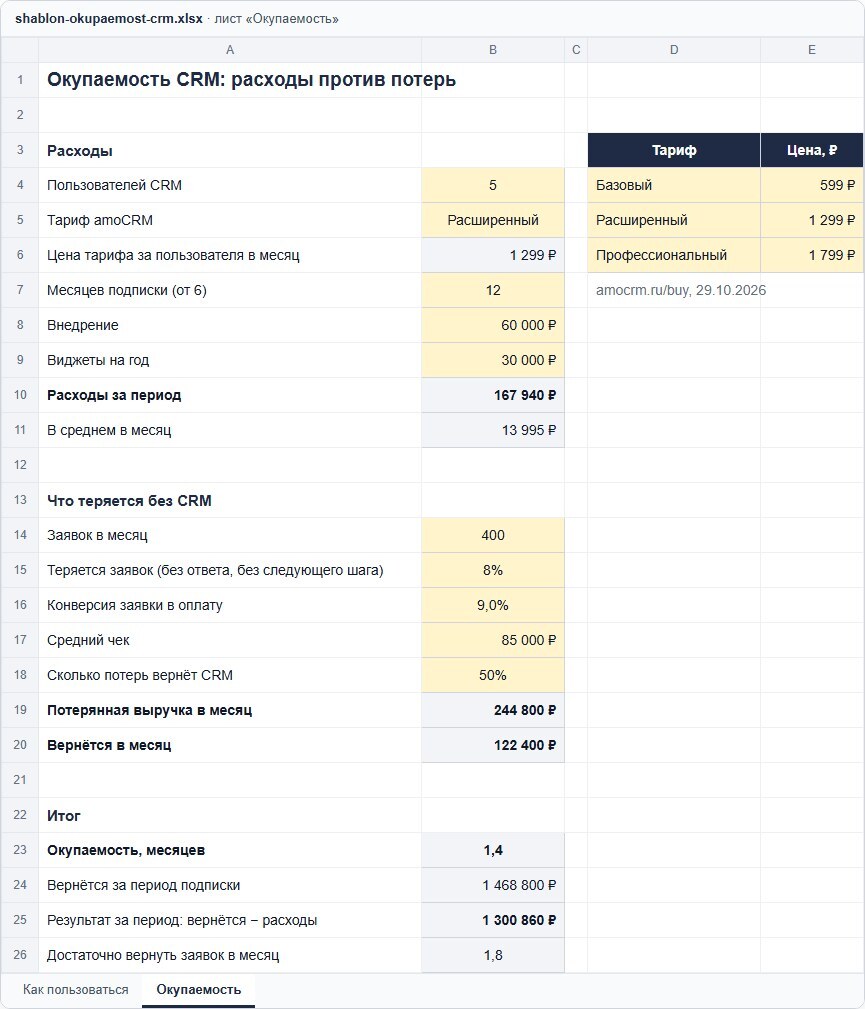Click lost requests cell «8%»
This screenshot has height=1009, width=865.
[x=493, y=570]
